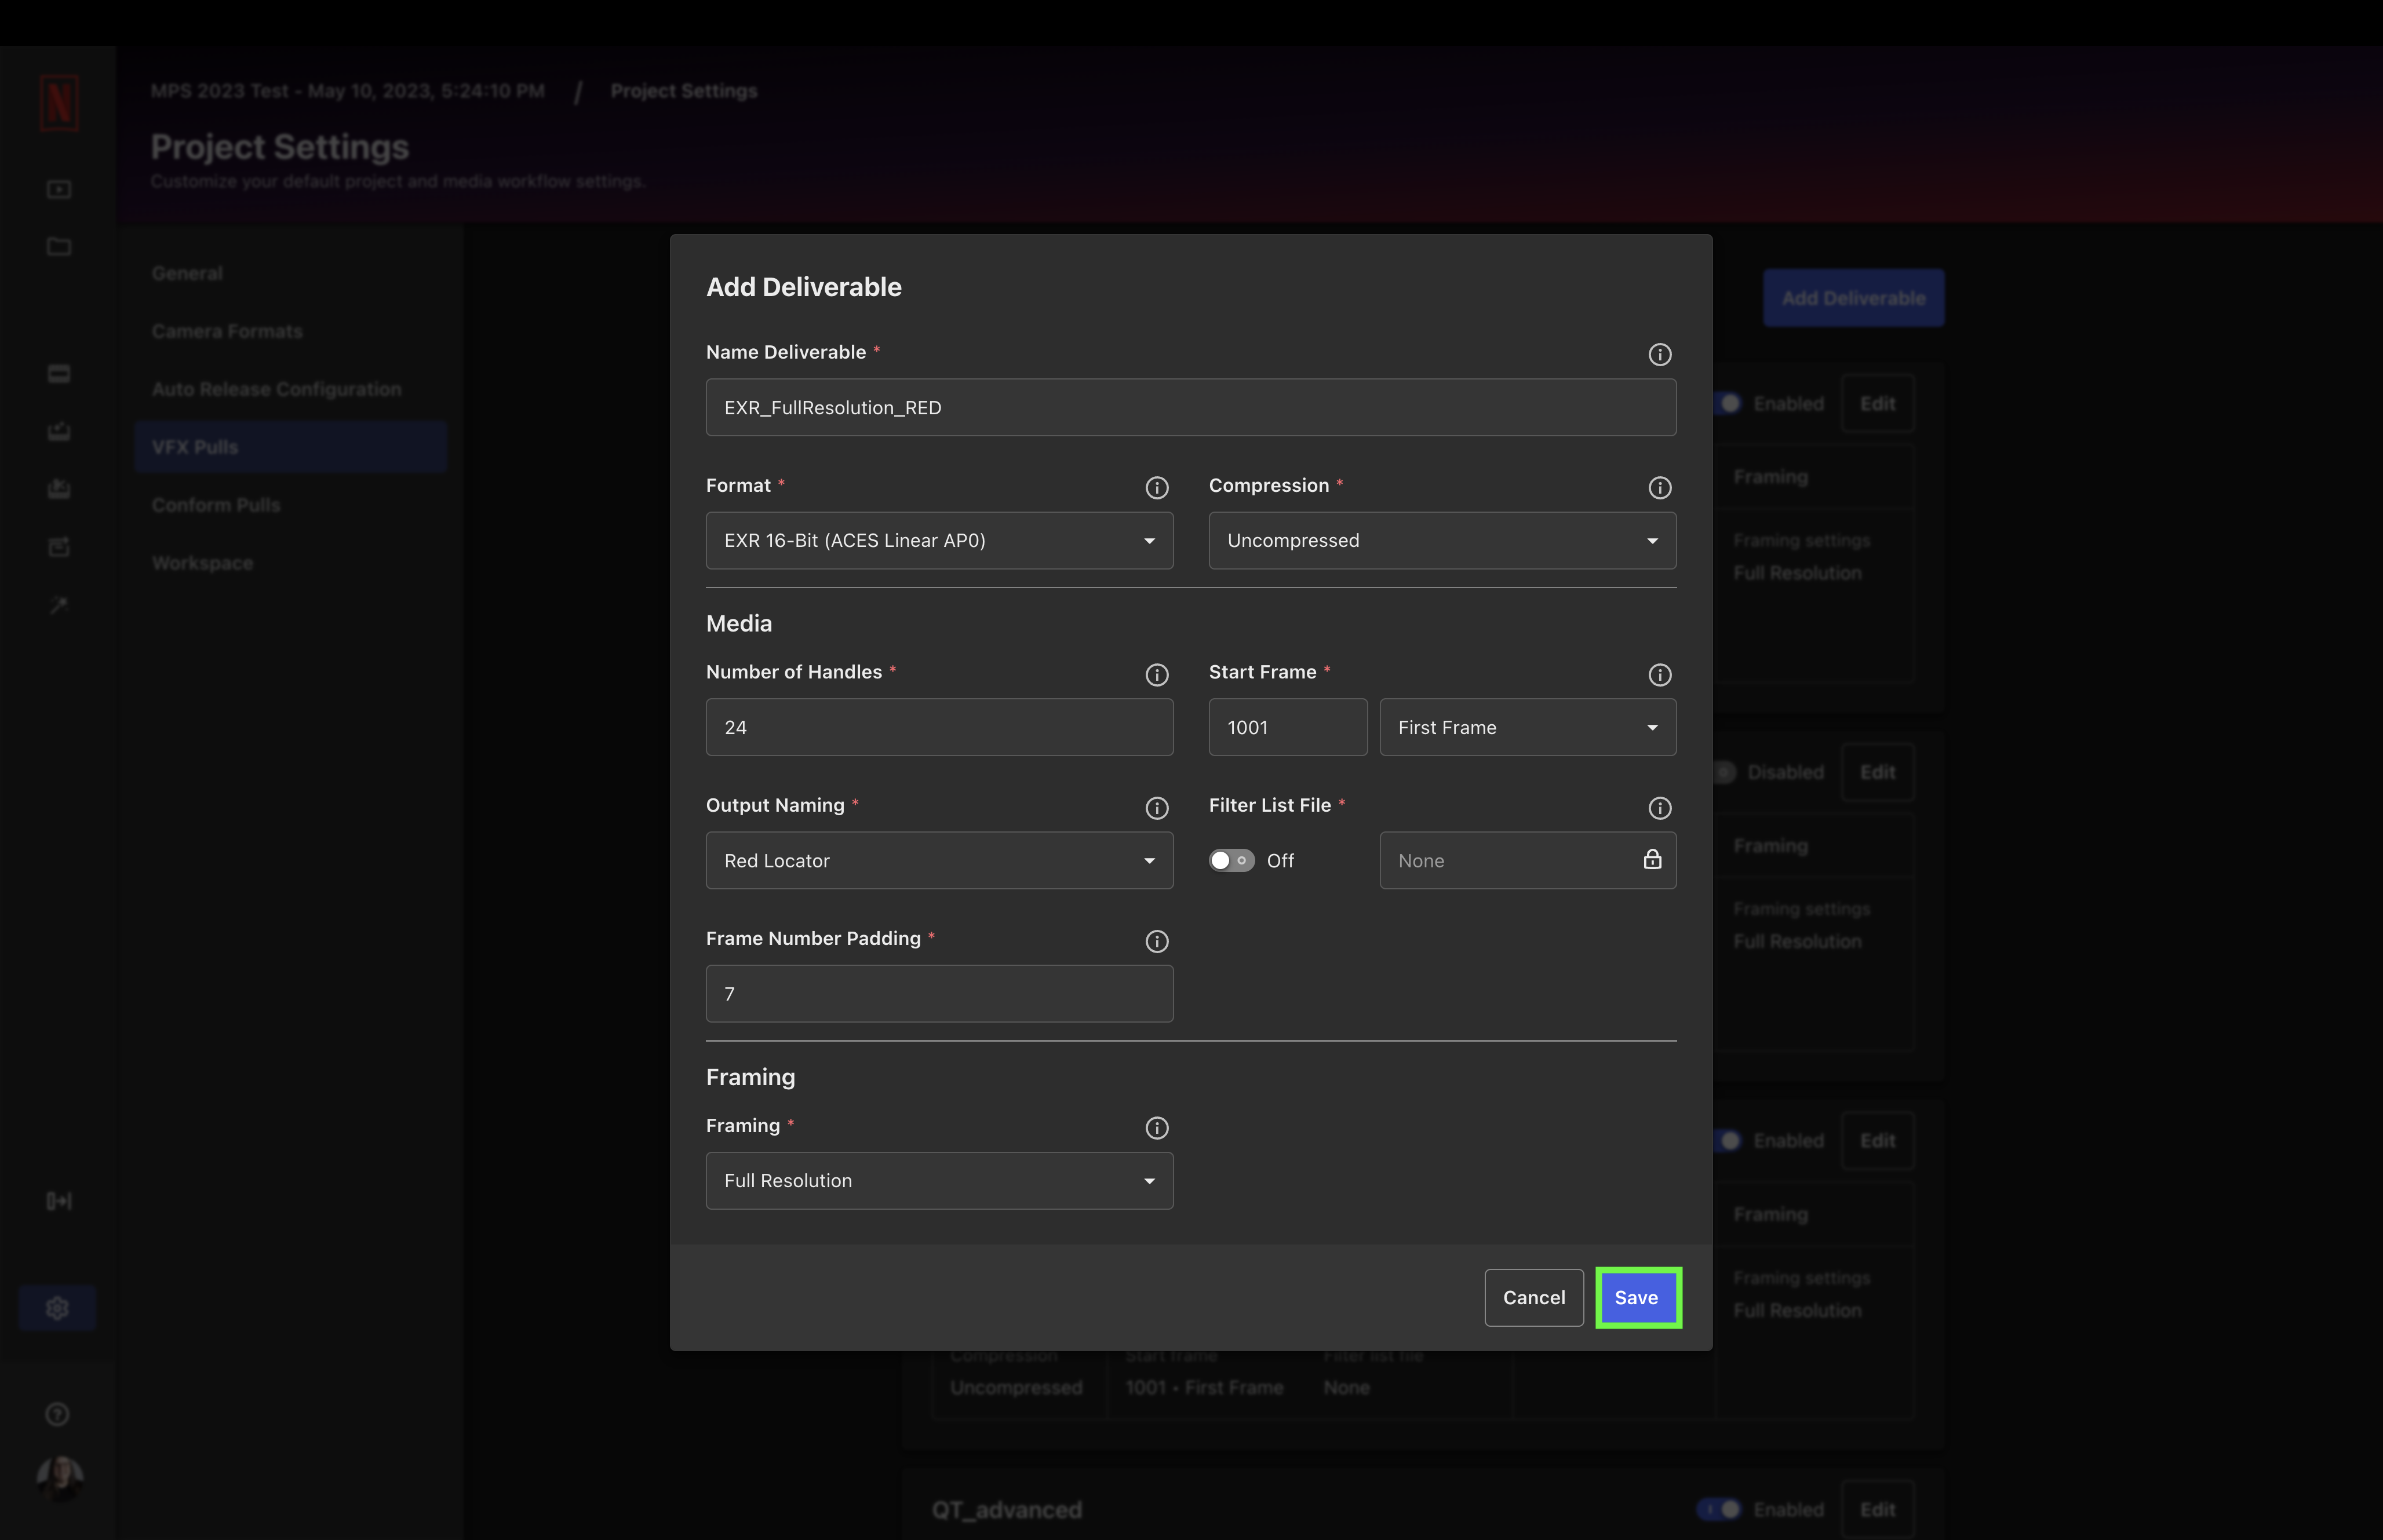Viewport: 2383px width, 1540px height.
Task: Click Edit button for QT_advanced deliverable
Action: [x=1877, y=1509]
